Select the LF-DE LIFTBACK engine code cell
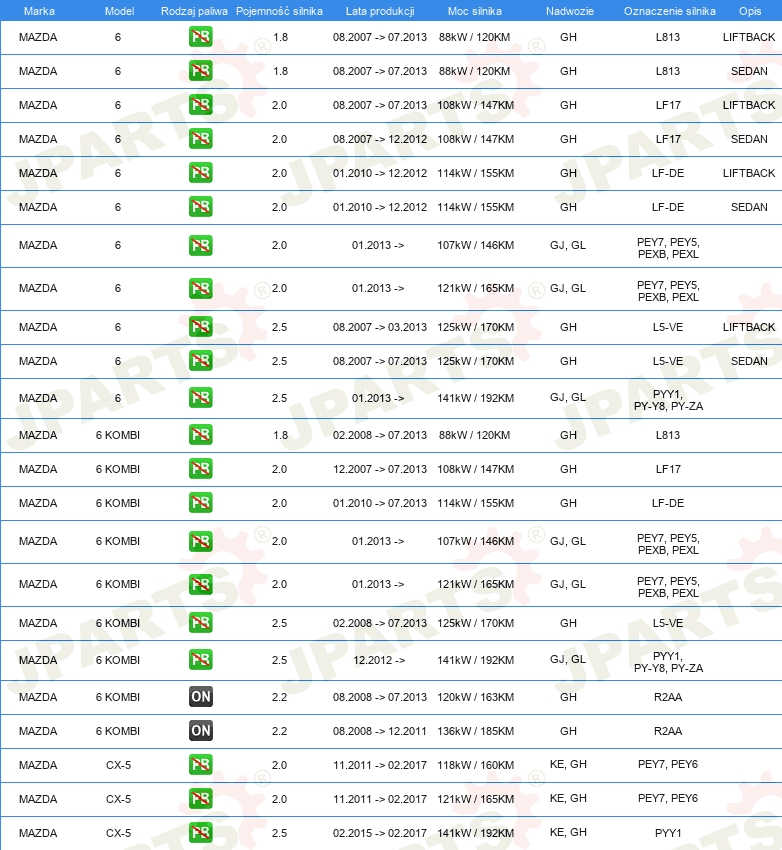 tap(668, 173)
